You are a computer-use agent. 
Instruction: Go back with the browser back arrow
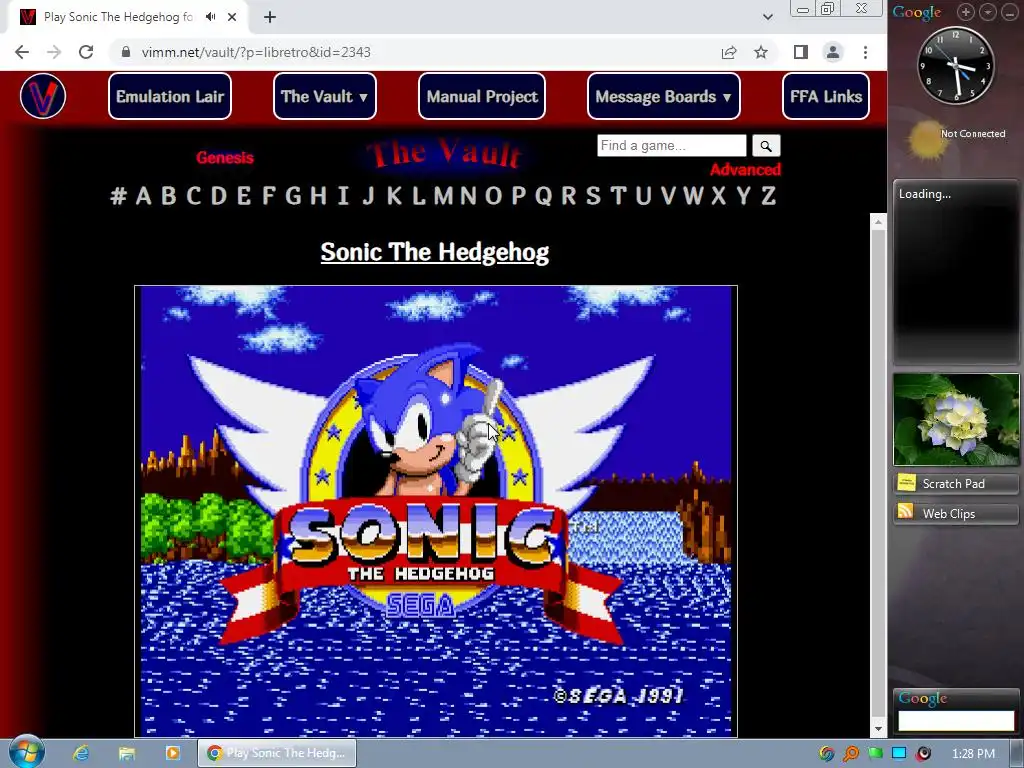coord(22,52)
